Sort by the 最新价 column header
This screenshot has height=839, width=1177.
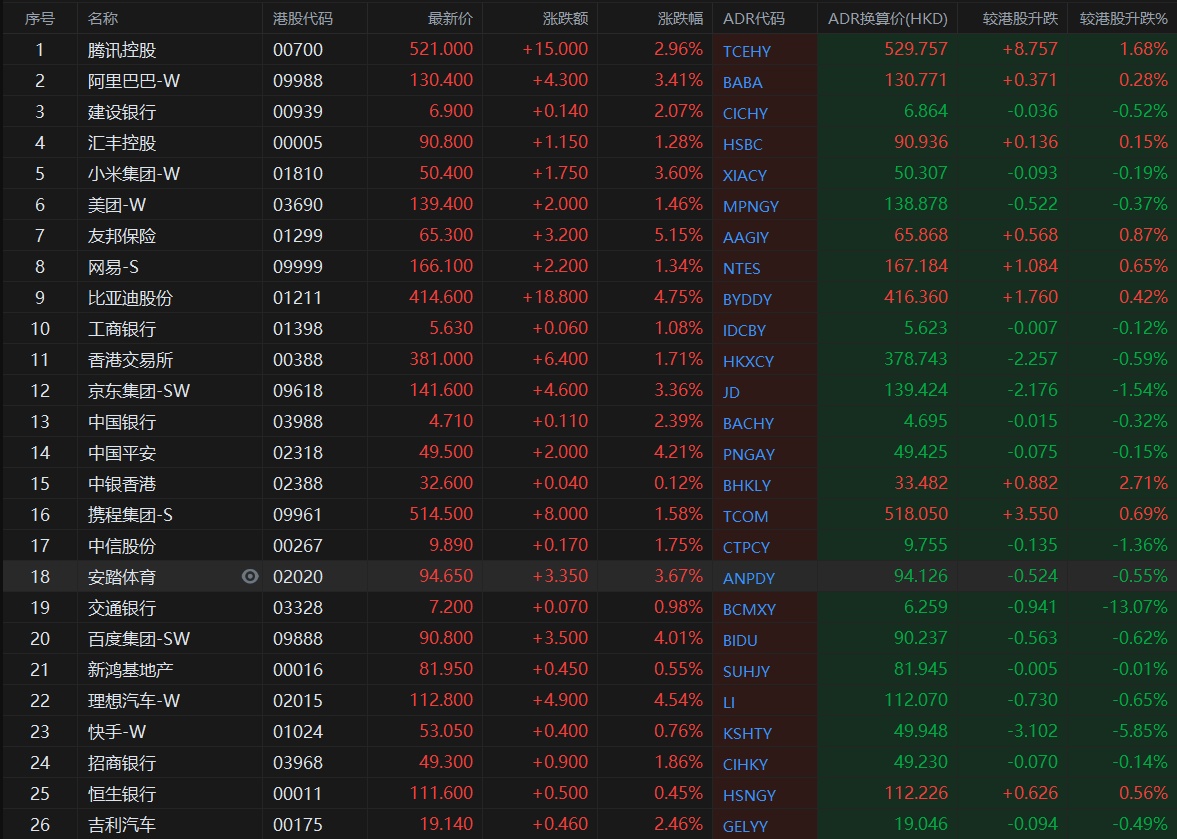(x=450, y=19)
